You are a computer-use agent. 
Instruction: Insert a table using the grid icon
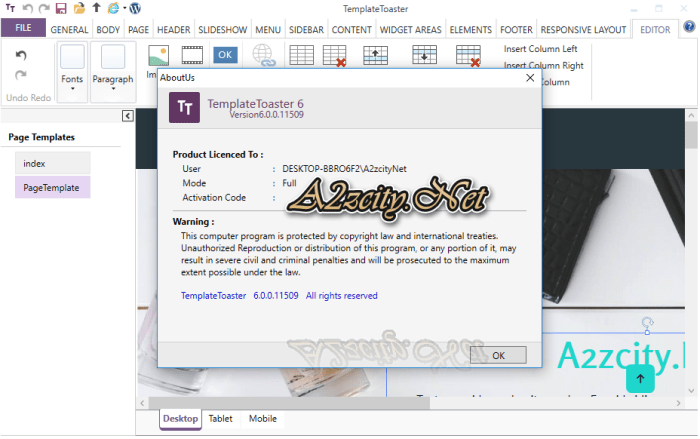301,55
